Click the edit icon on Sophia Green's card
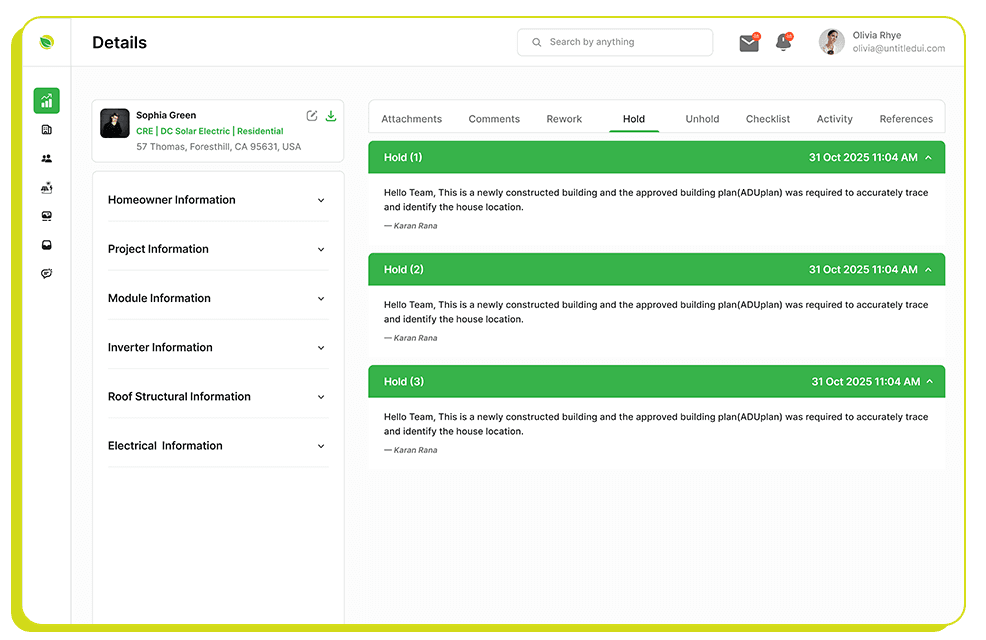This screenshot has width=986, height=640. 312,116
